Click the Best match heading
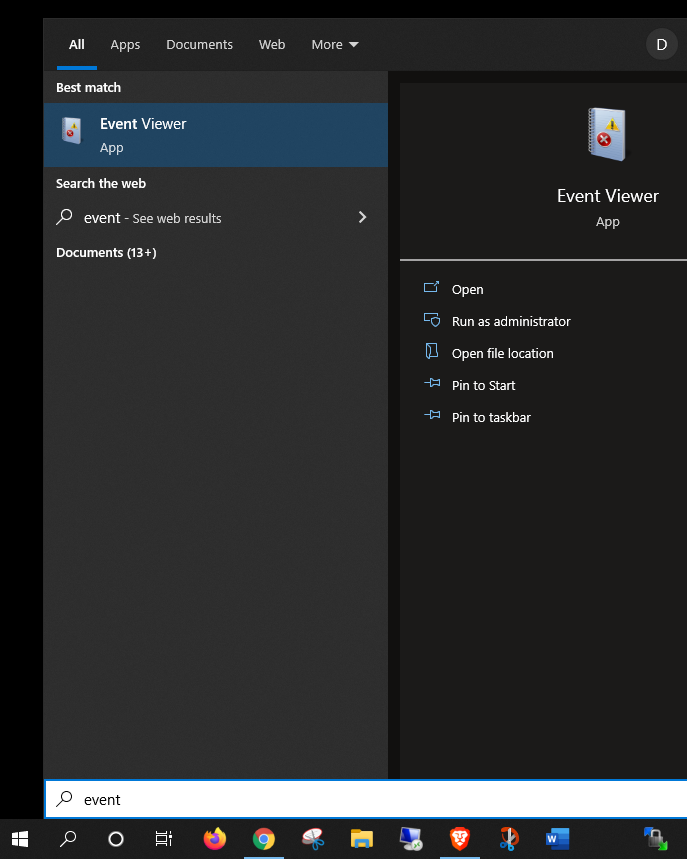687x859 pixels. 88,88
